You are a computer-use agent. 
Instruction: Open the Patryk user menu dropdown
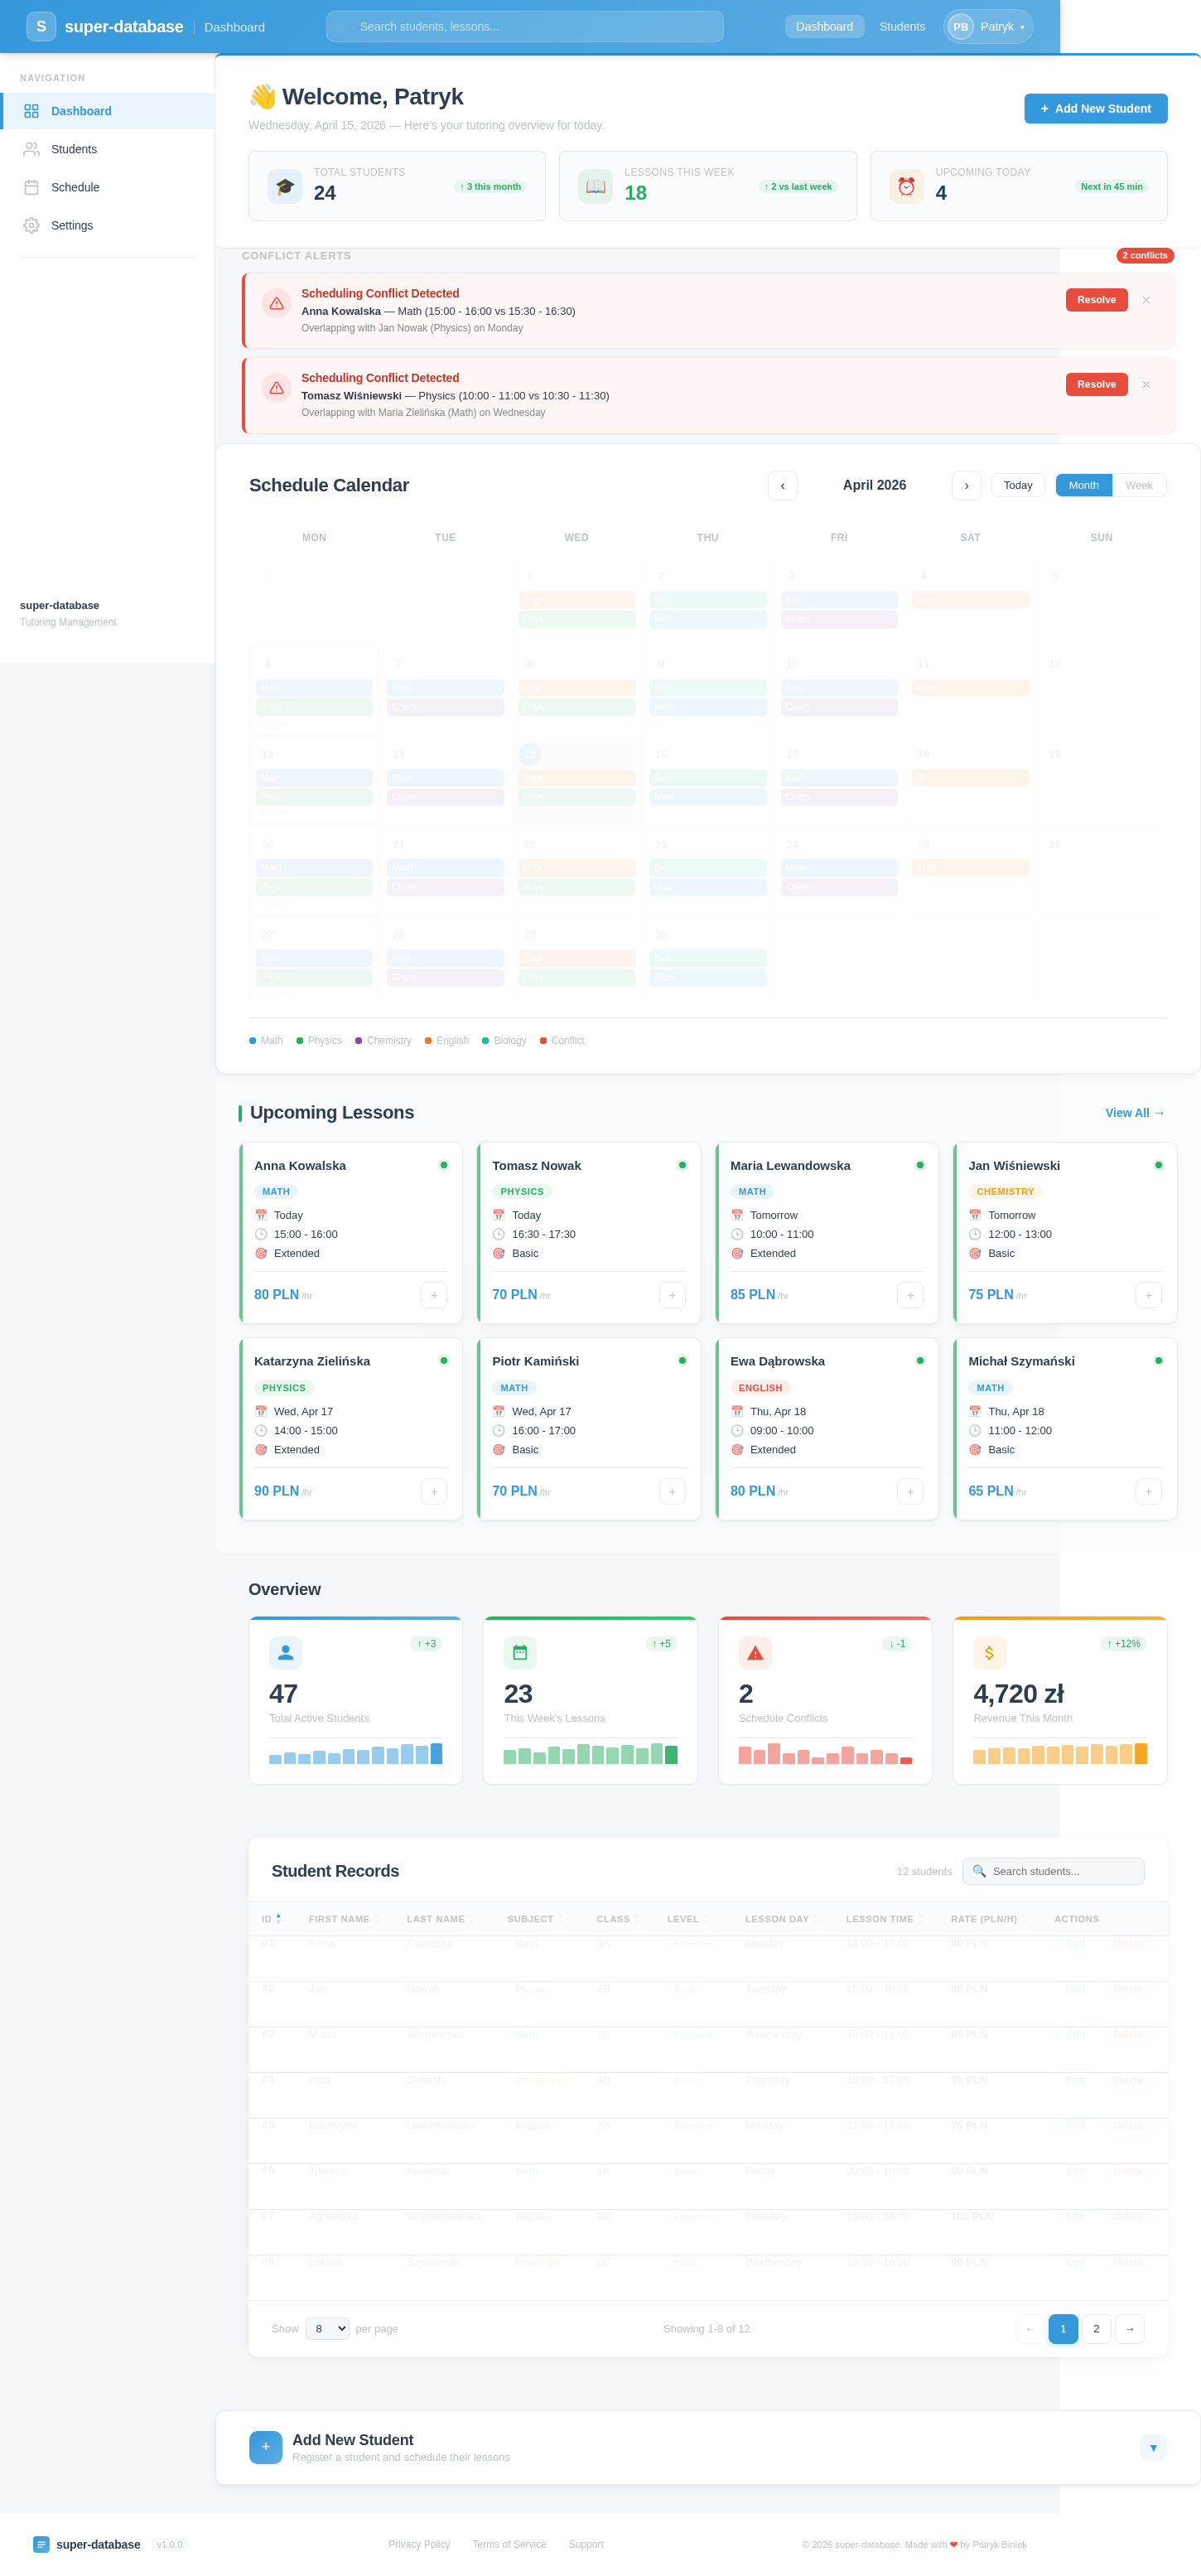[988, 27]
